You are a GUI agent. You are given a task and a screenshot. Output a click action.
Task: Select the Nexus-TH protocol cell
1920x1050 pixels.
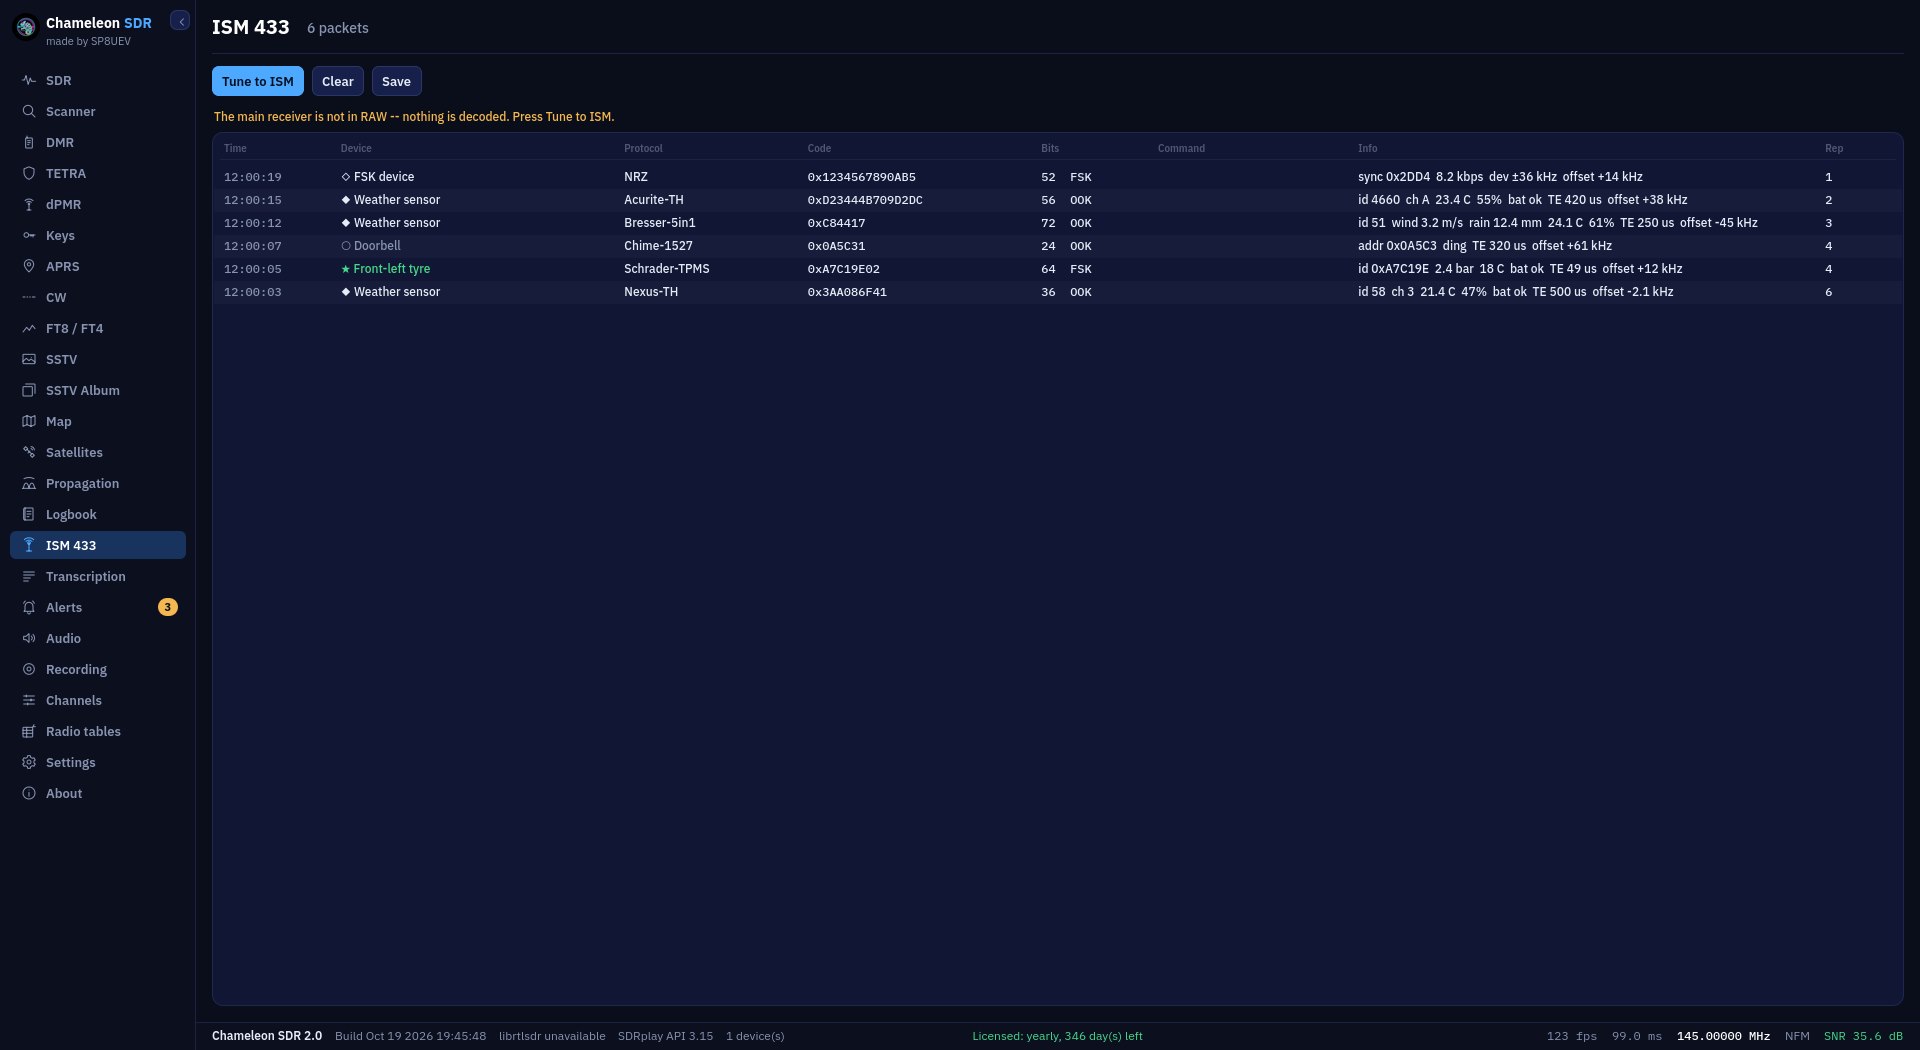tap(651, 292)
